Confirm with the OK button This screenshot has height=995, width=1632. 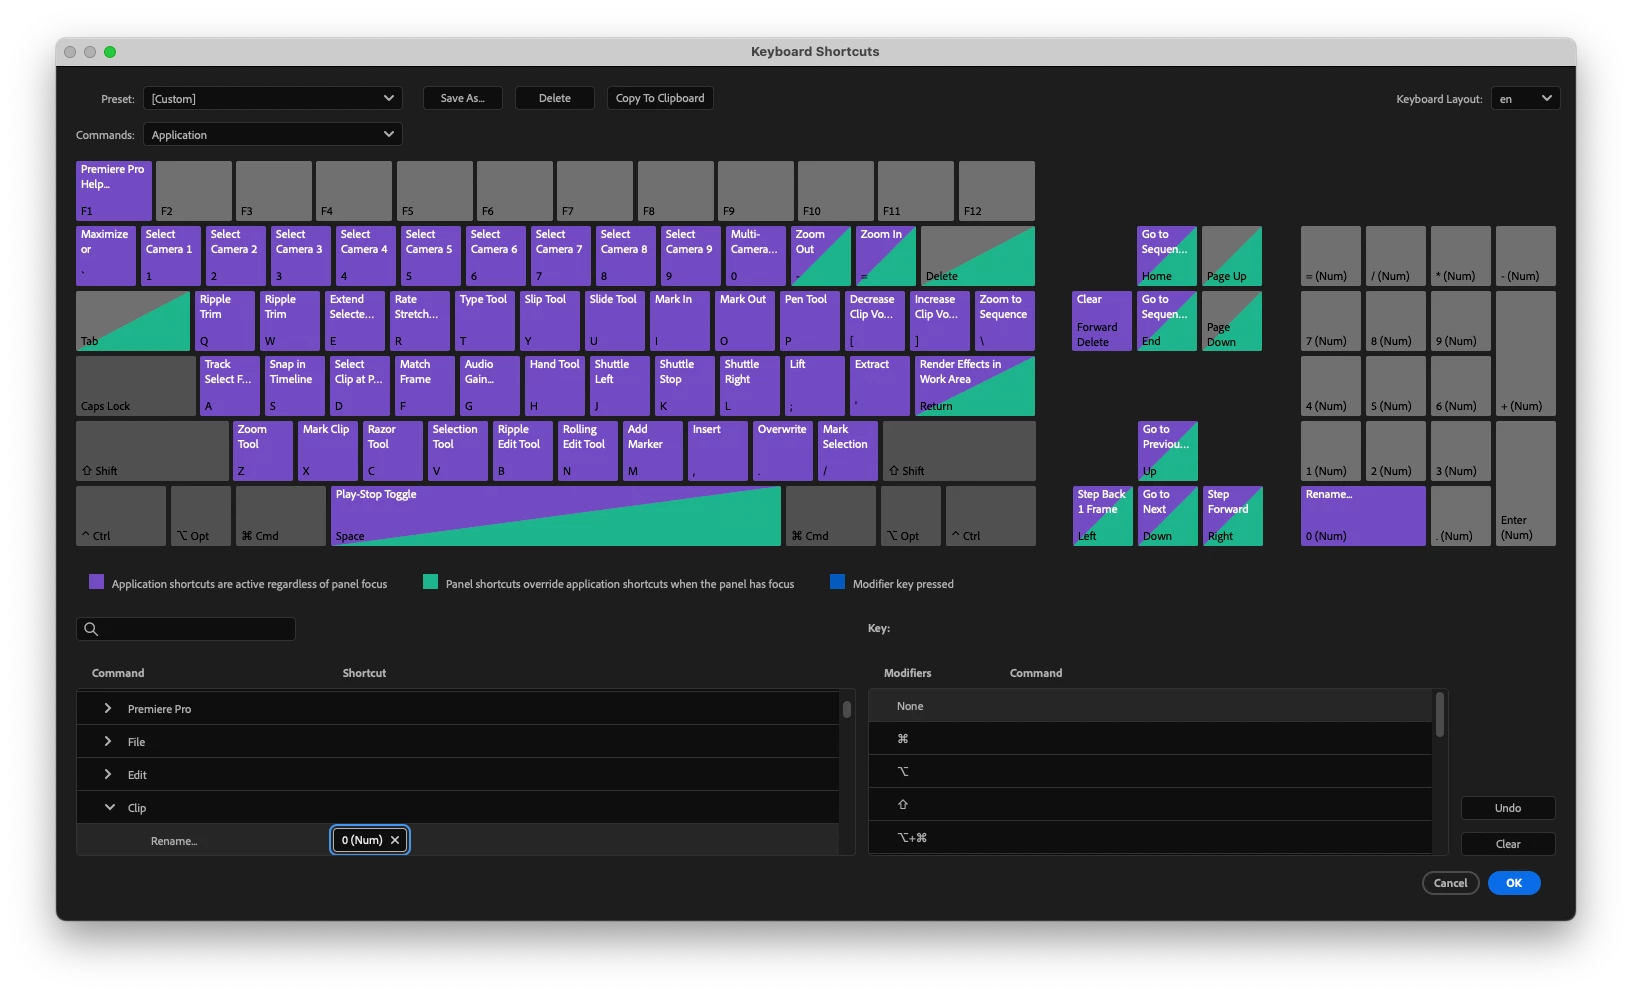point(1514,883)
